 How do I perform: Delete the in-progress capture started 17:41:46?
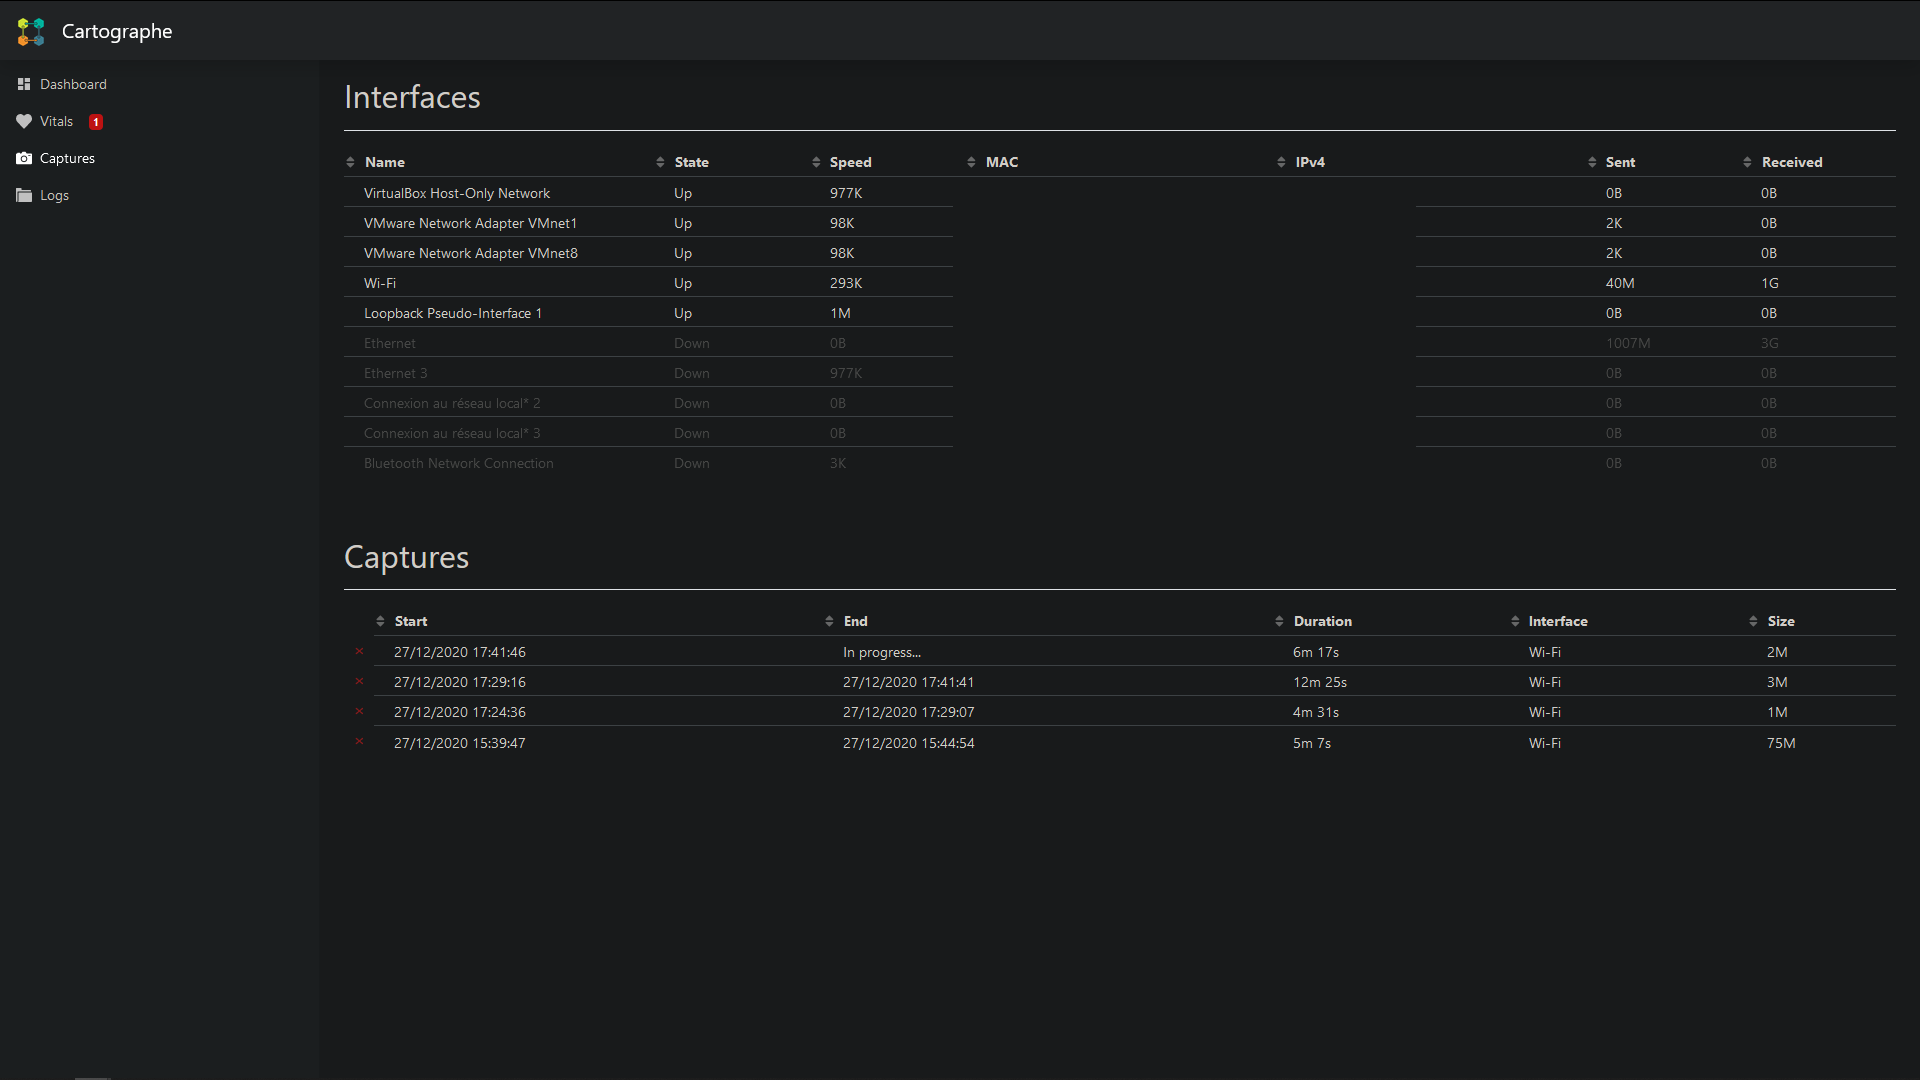[x=360, y=651]
